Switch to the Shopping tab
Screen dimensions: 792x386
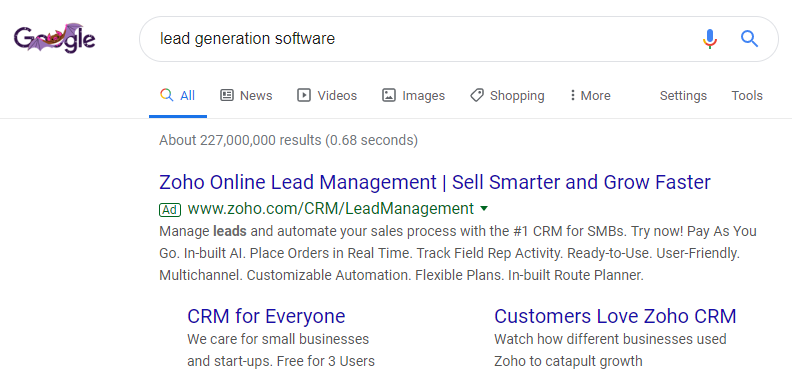[x=507, y=95]
